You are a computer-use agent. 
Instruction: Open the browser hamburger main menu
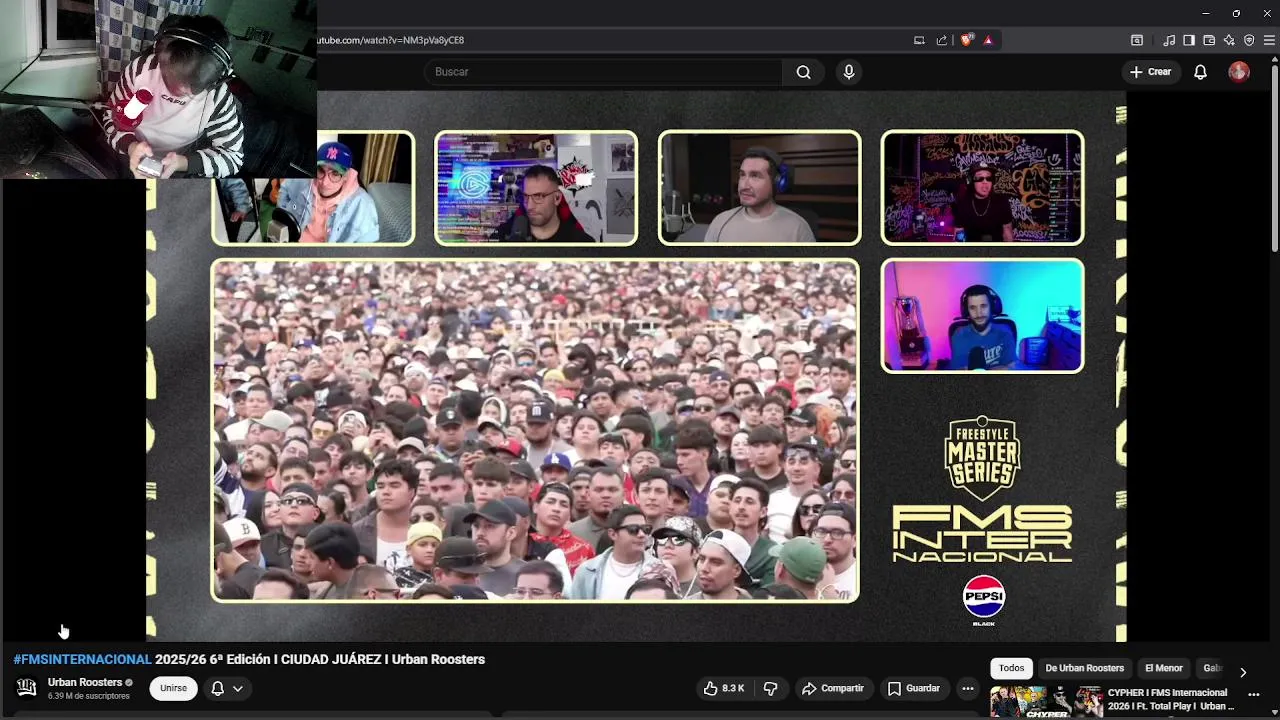coord(1270,40)
